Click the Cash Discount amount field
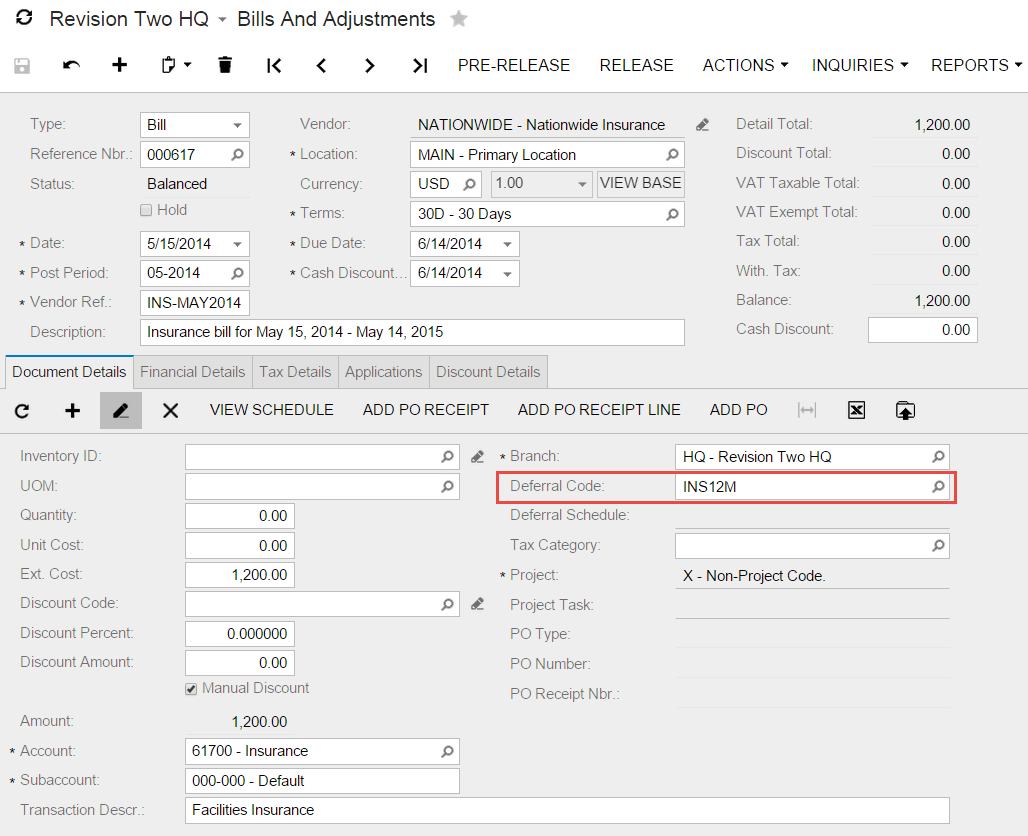The image size is (1028, 836). pyautogui.click(x=922, y=330)
